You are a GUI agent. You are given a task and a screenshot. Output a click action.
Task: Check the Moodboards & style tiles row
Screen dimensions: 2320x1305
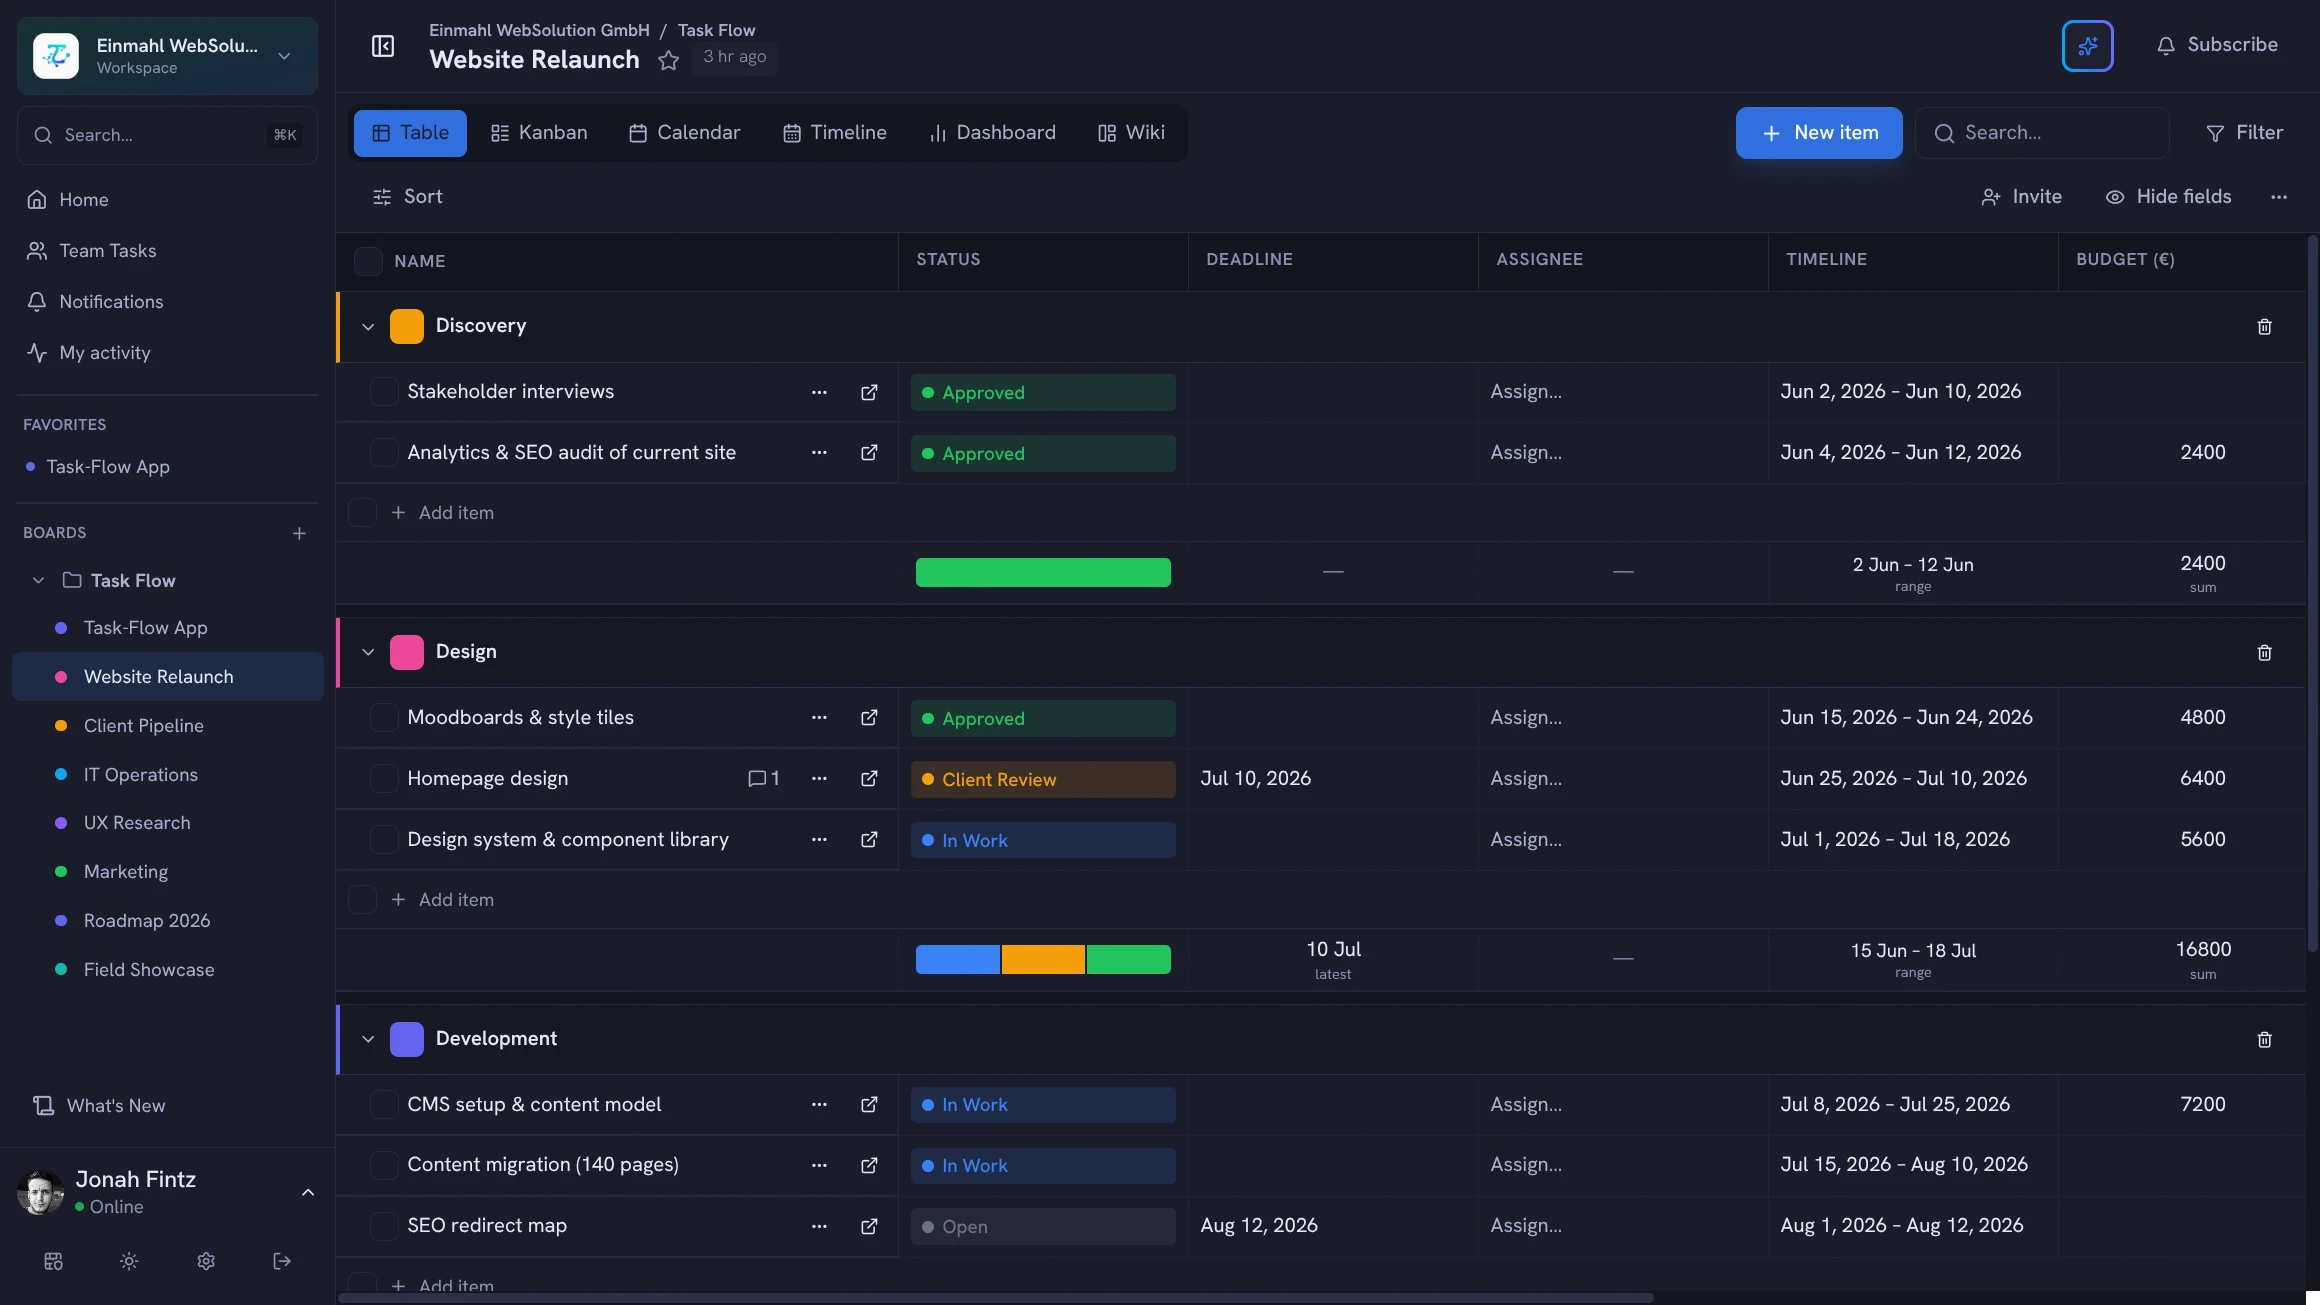point(384,717)
